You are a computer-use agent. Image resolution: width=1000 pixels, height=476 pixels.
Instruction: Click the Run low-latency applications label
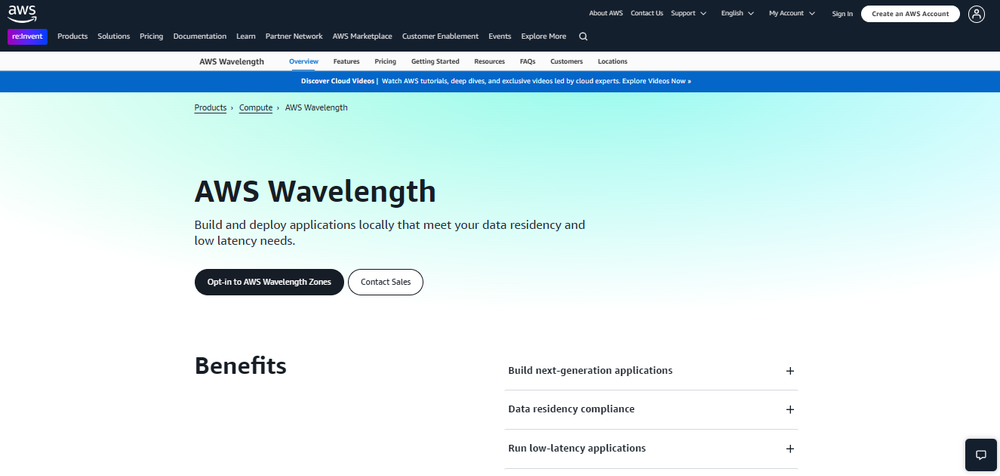pyautogui.click(x=577, y=448)
